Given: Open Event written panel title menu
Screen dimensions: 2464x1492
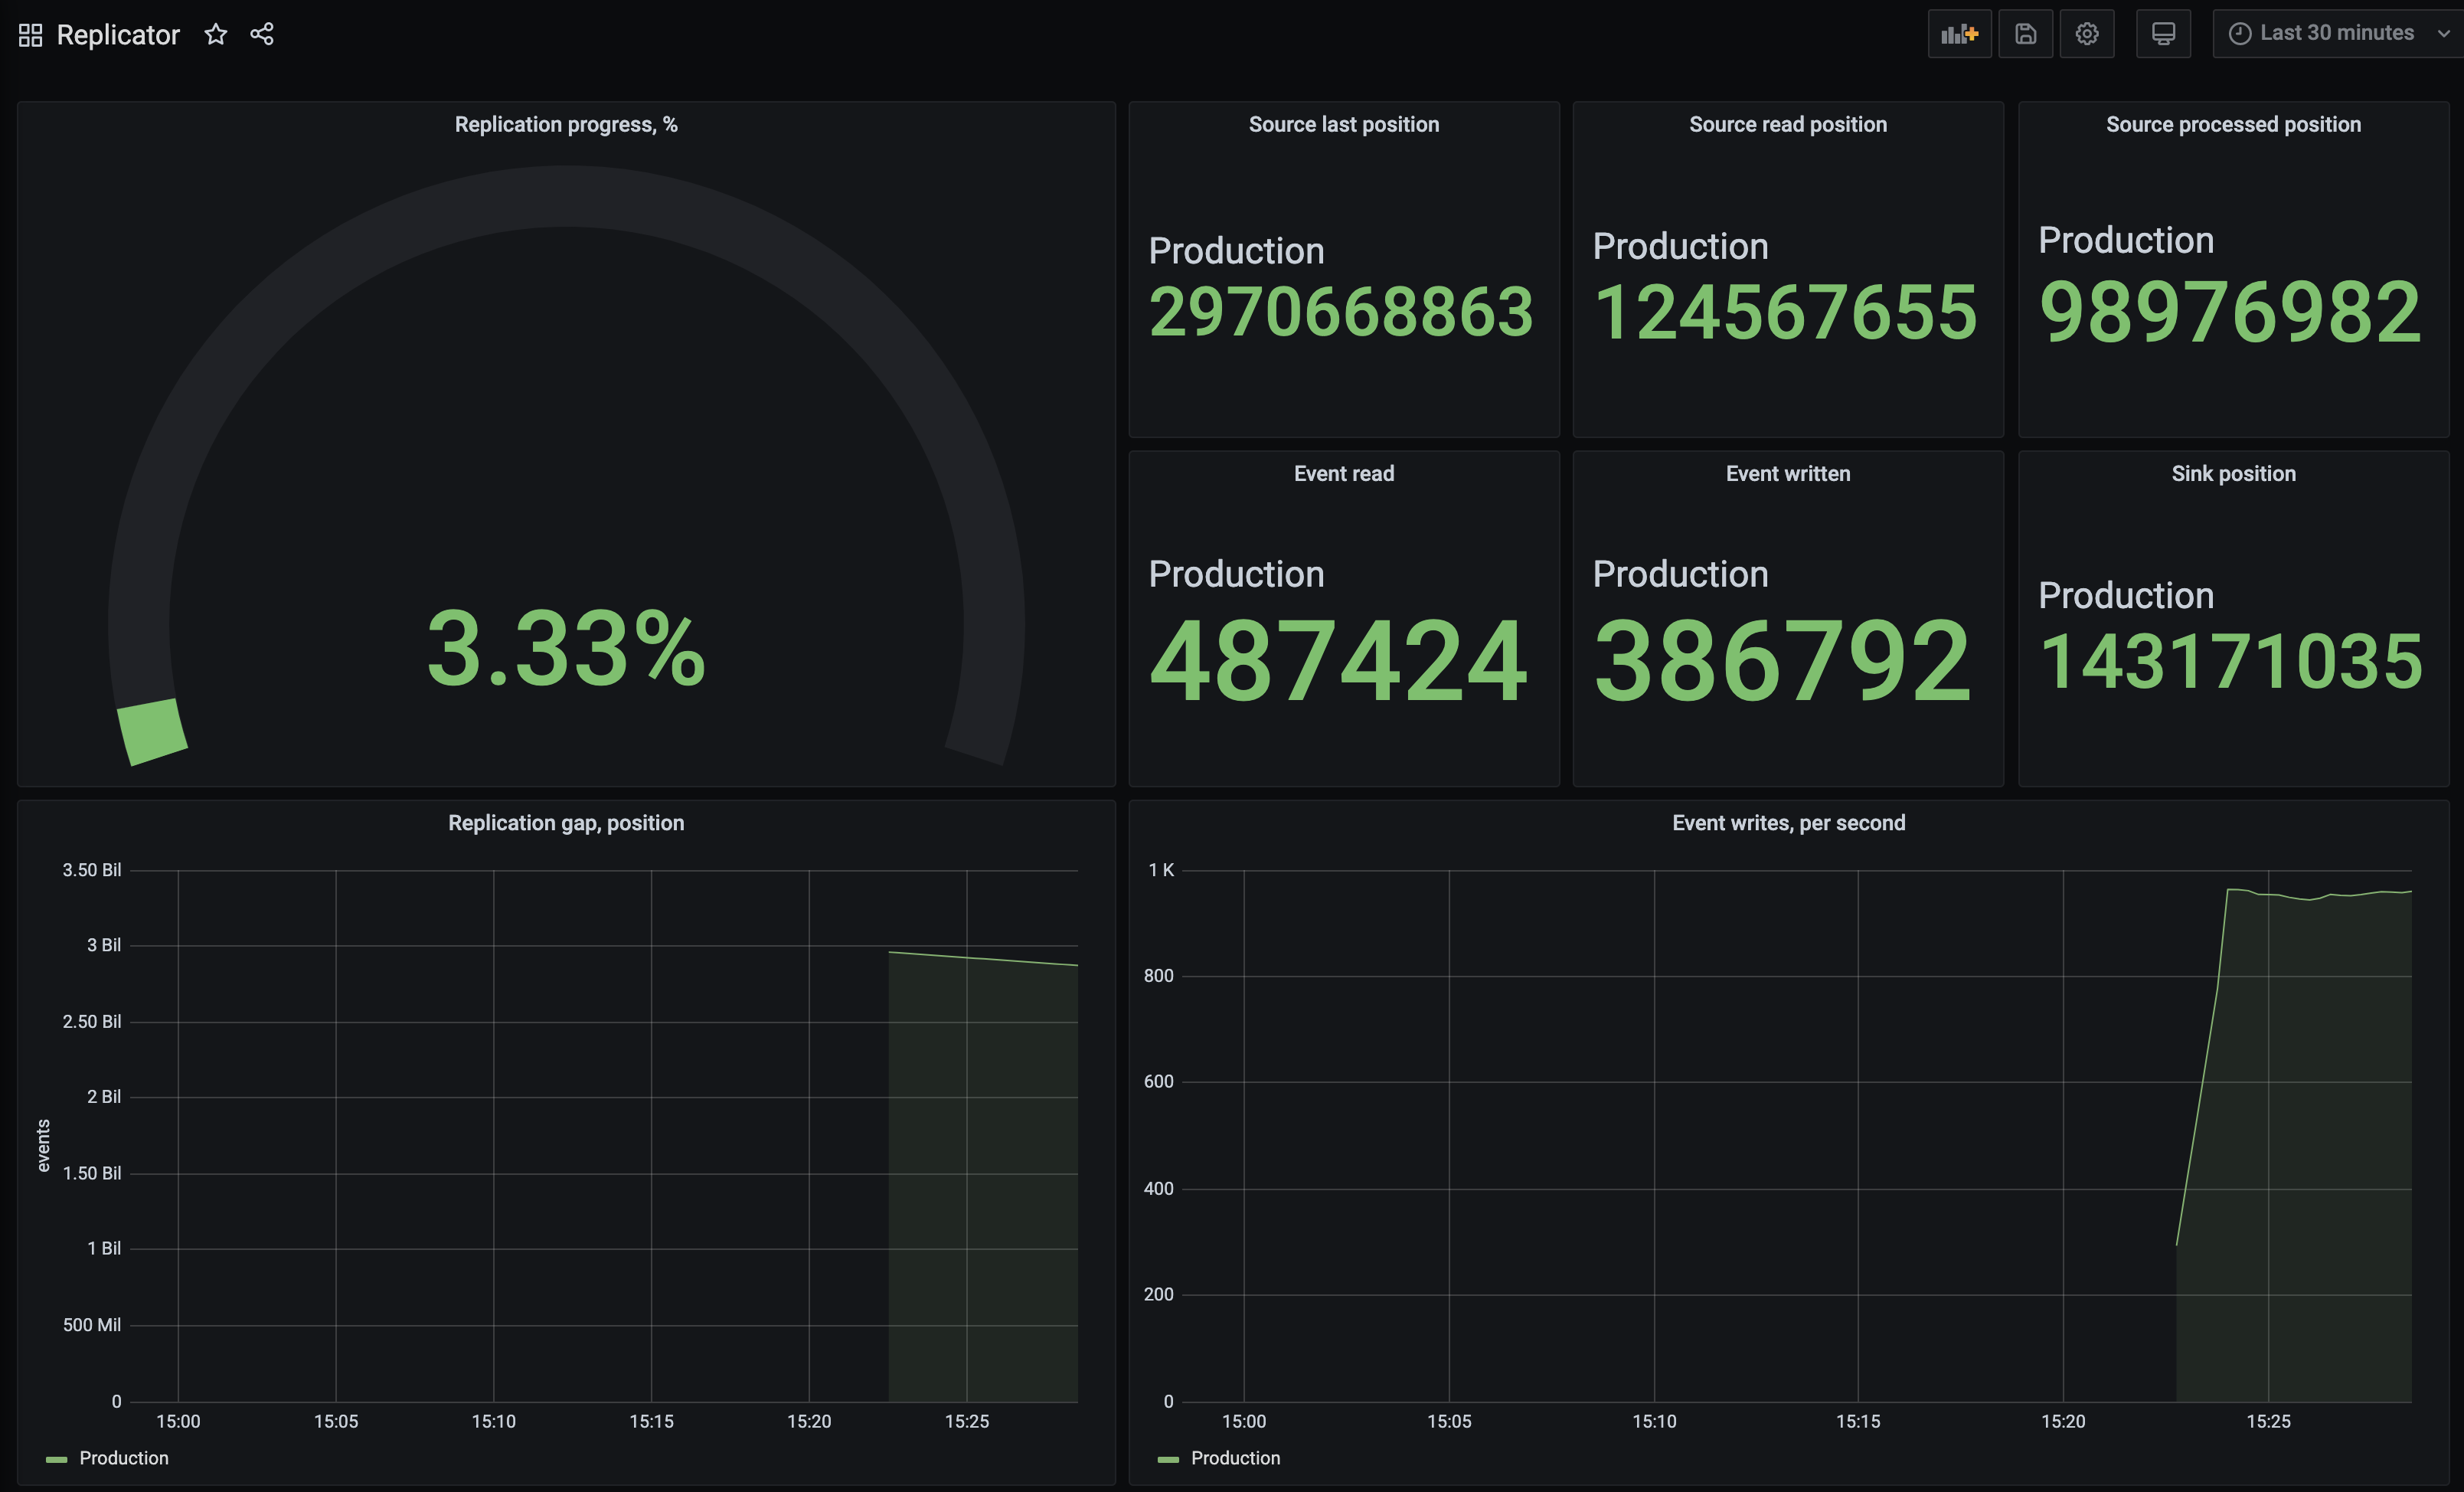Looking at the screenshot, I should (1788, 473).
